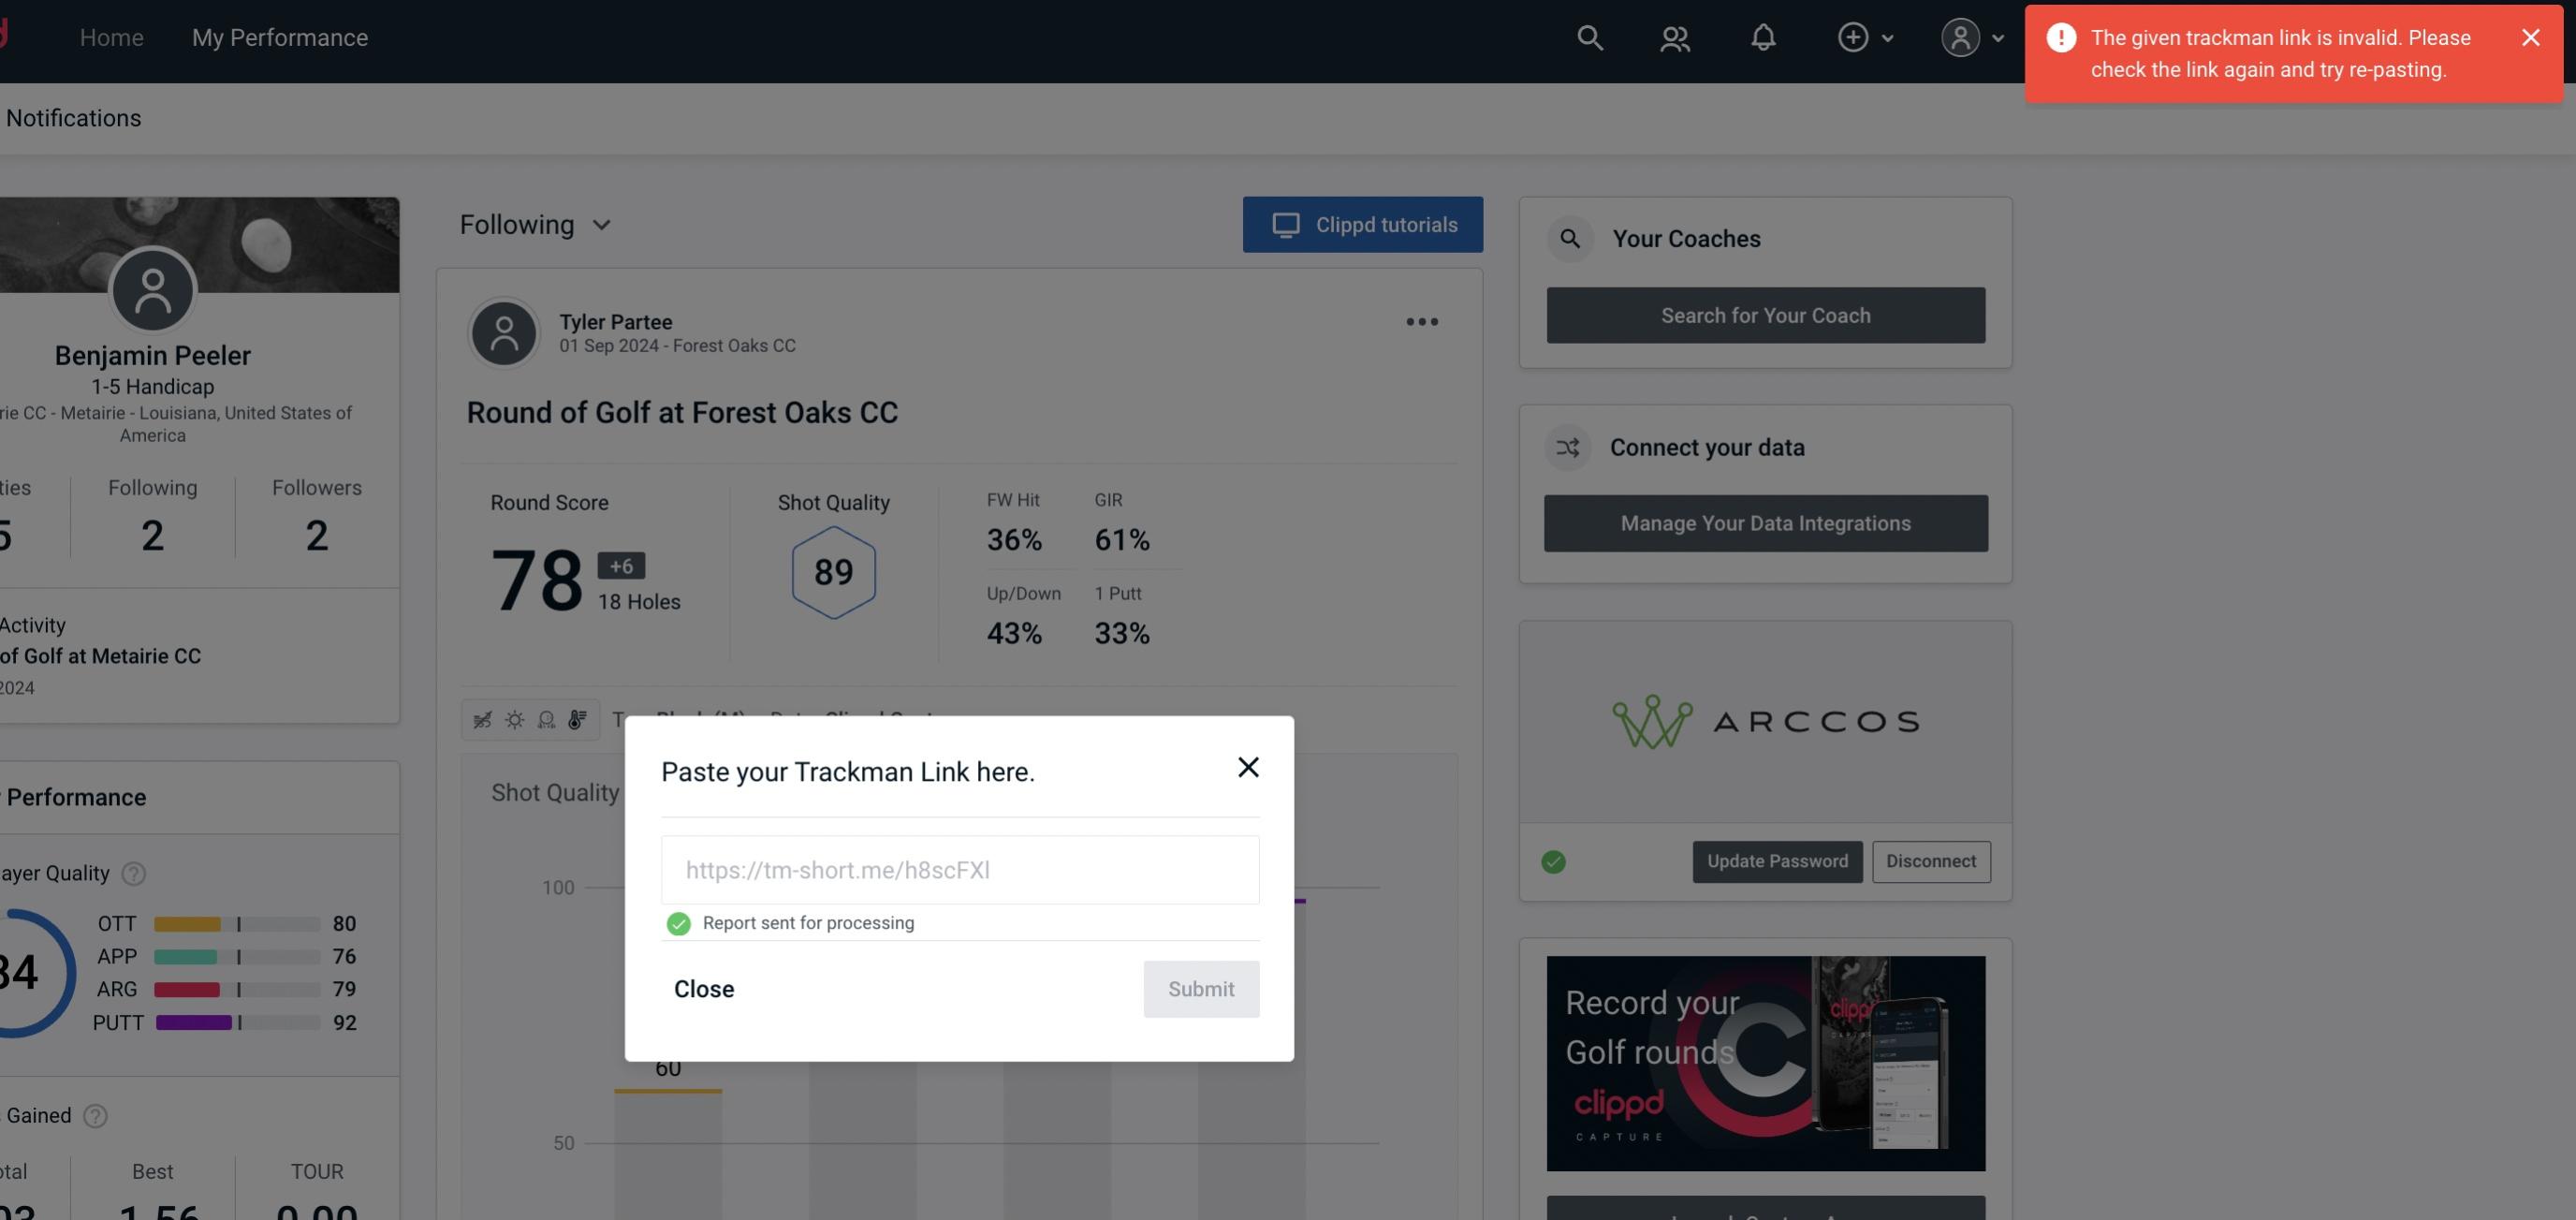Click Manage Your Data Integrations button
2576x1220 pixels.
click(1766, 522)
